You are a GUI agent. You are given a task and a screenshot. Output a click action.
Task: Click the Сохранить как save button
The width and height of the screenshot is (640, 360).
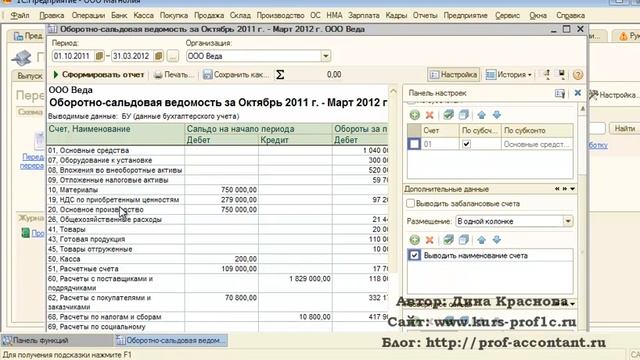pyautogui.click(x=236, y=75)
